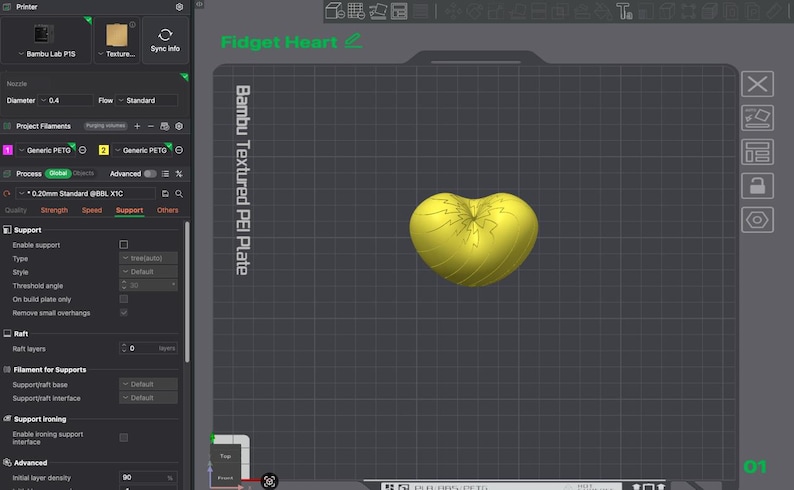Open support Style Default dropdown

point(148,272)
